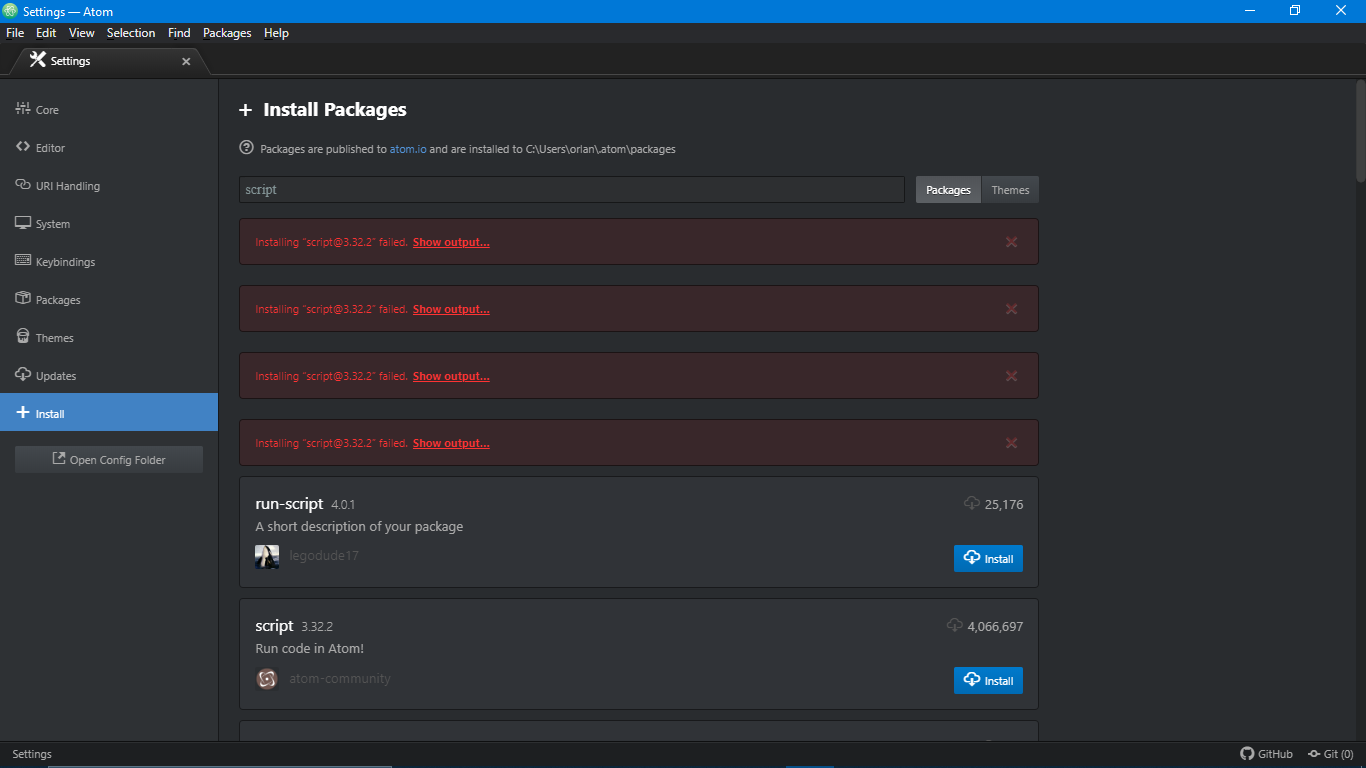Click "A short description of your package"
The height and width of the screenshot is (768, 1366).
pos(359,527)
